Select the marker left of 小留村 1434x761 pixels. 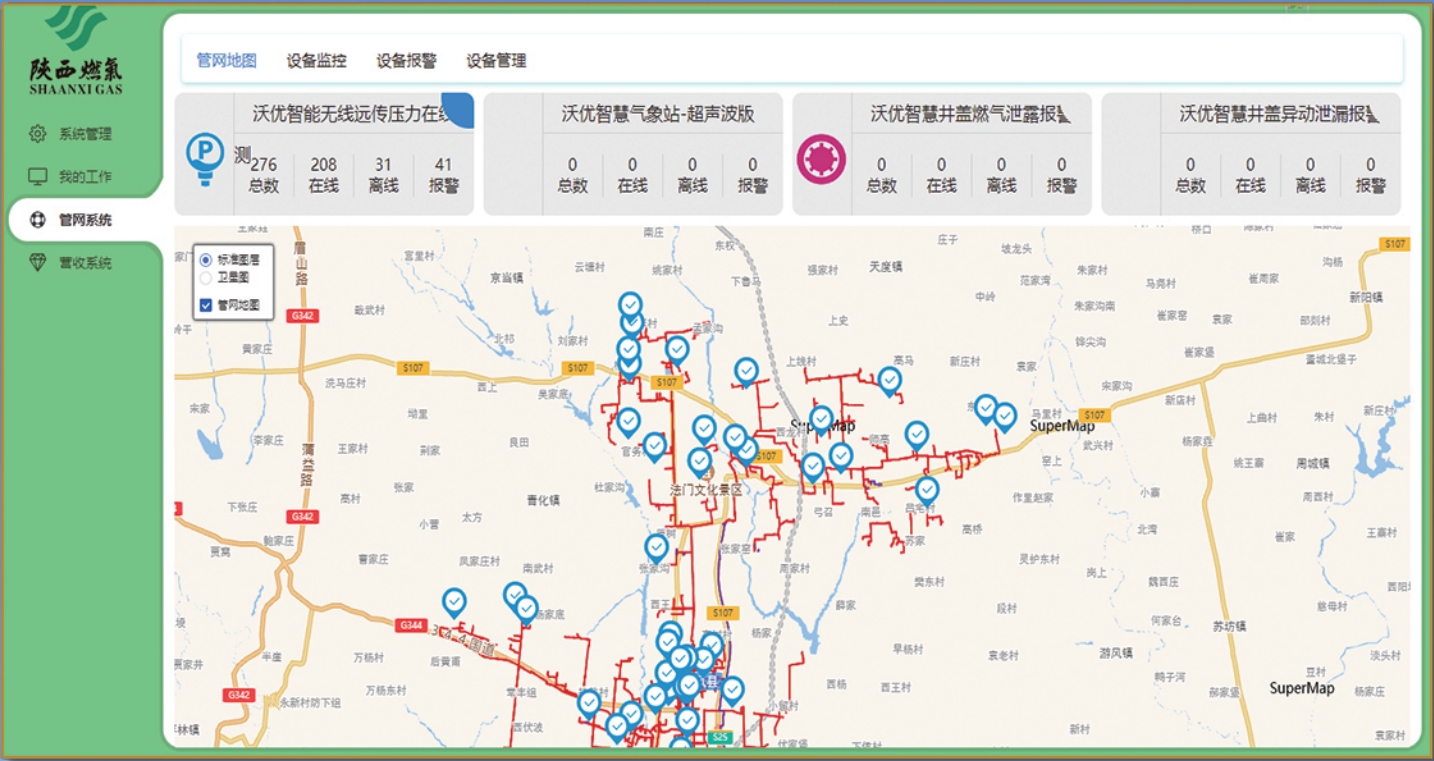[x=733, y=692]
